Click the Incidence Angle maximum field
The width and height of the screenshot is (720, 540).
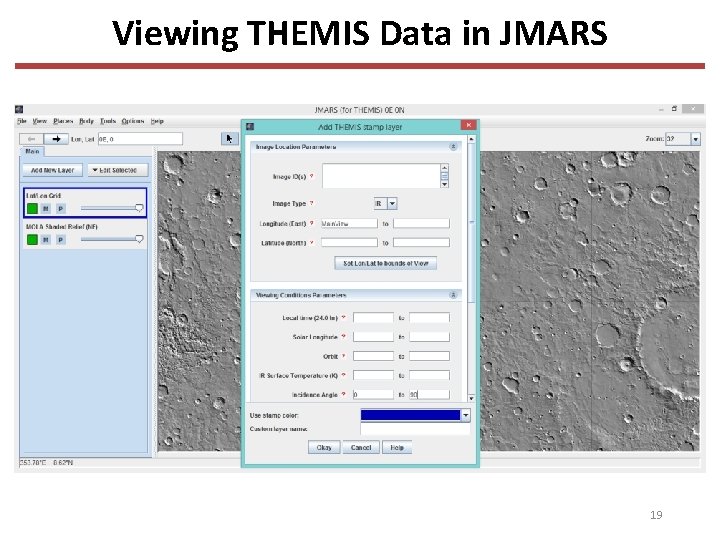(429, 394)
